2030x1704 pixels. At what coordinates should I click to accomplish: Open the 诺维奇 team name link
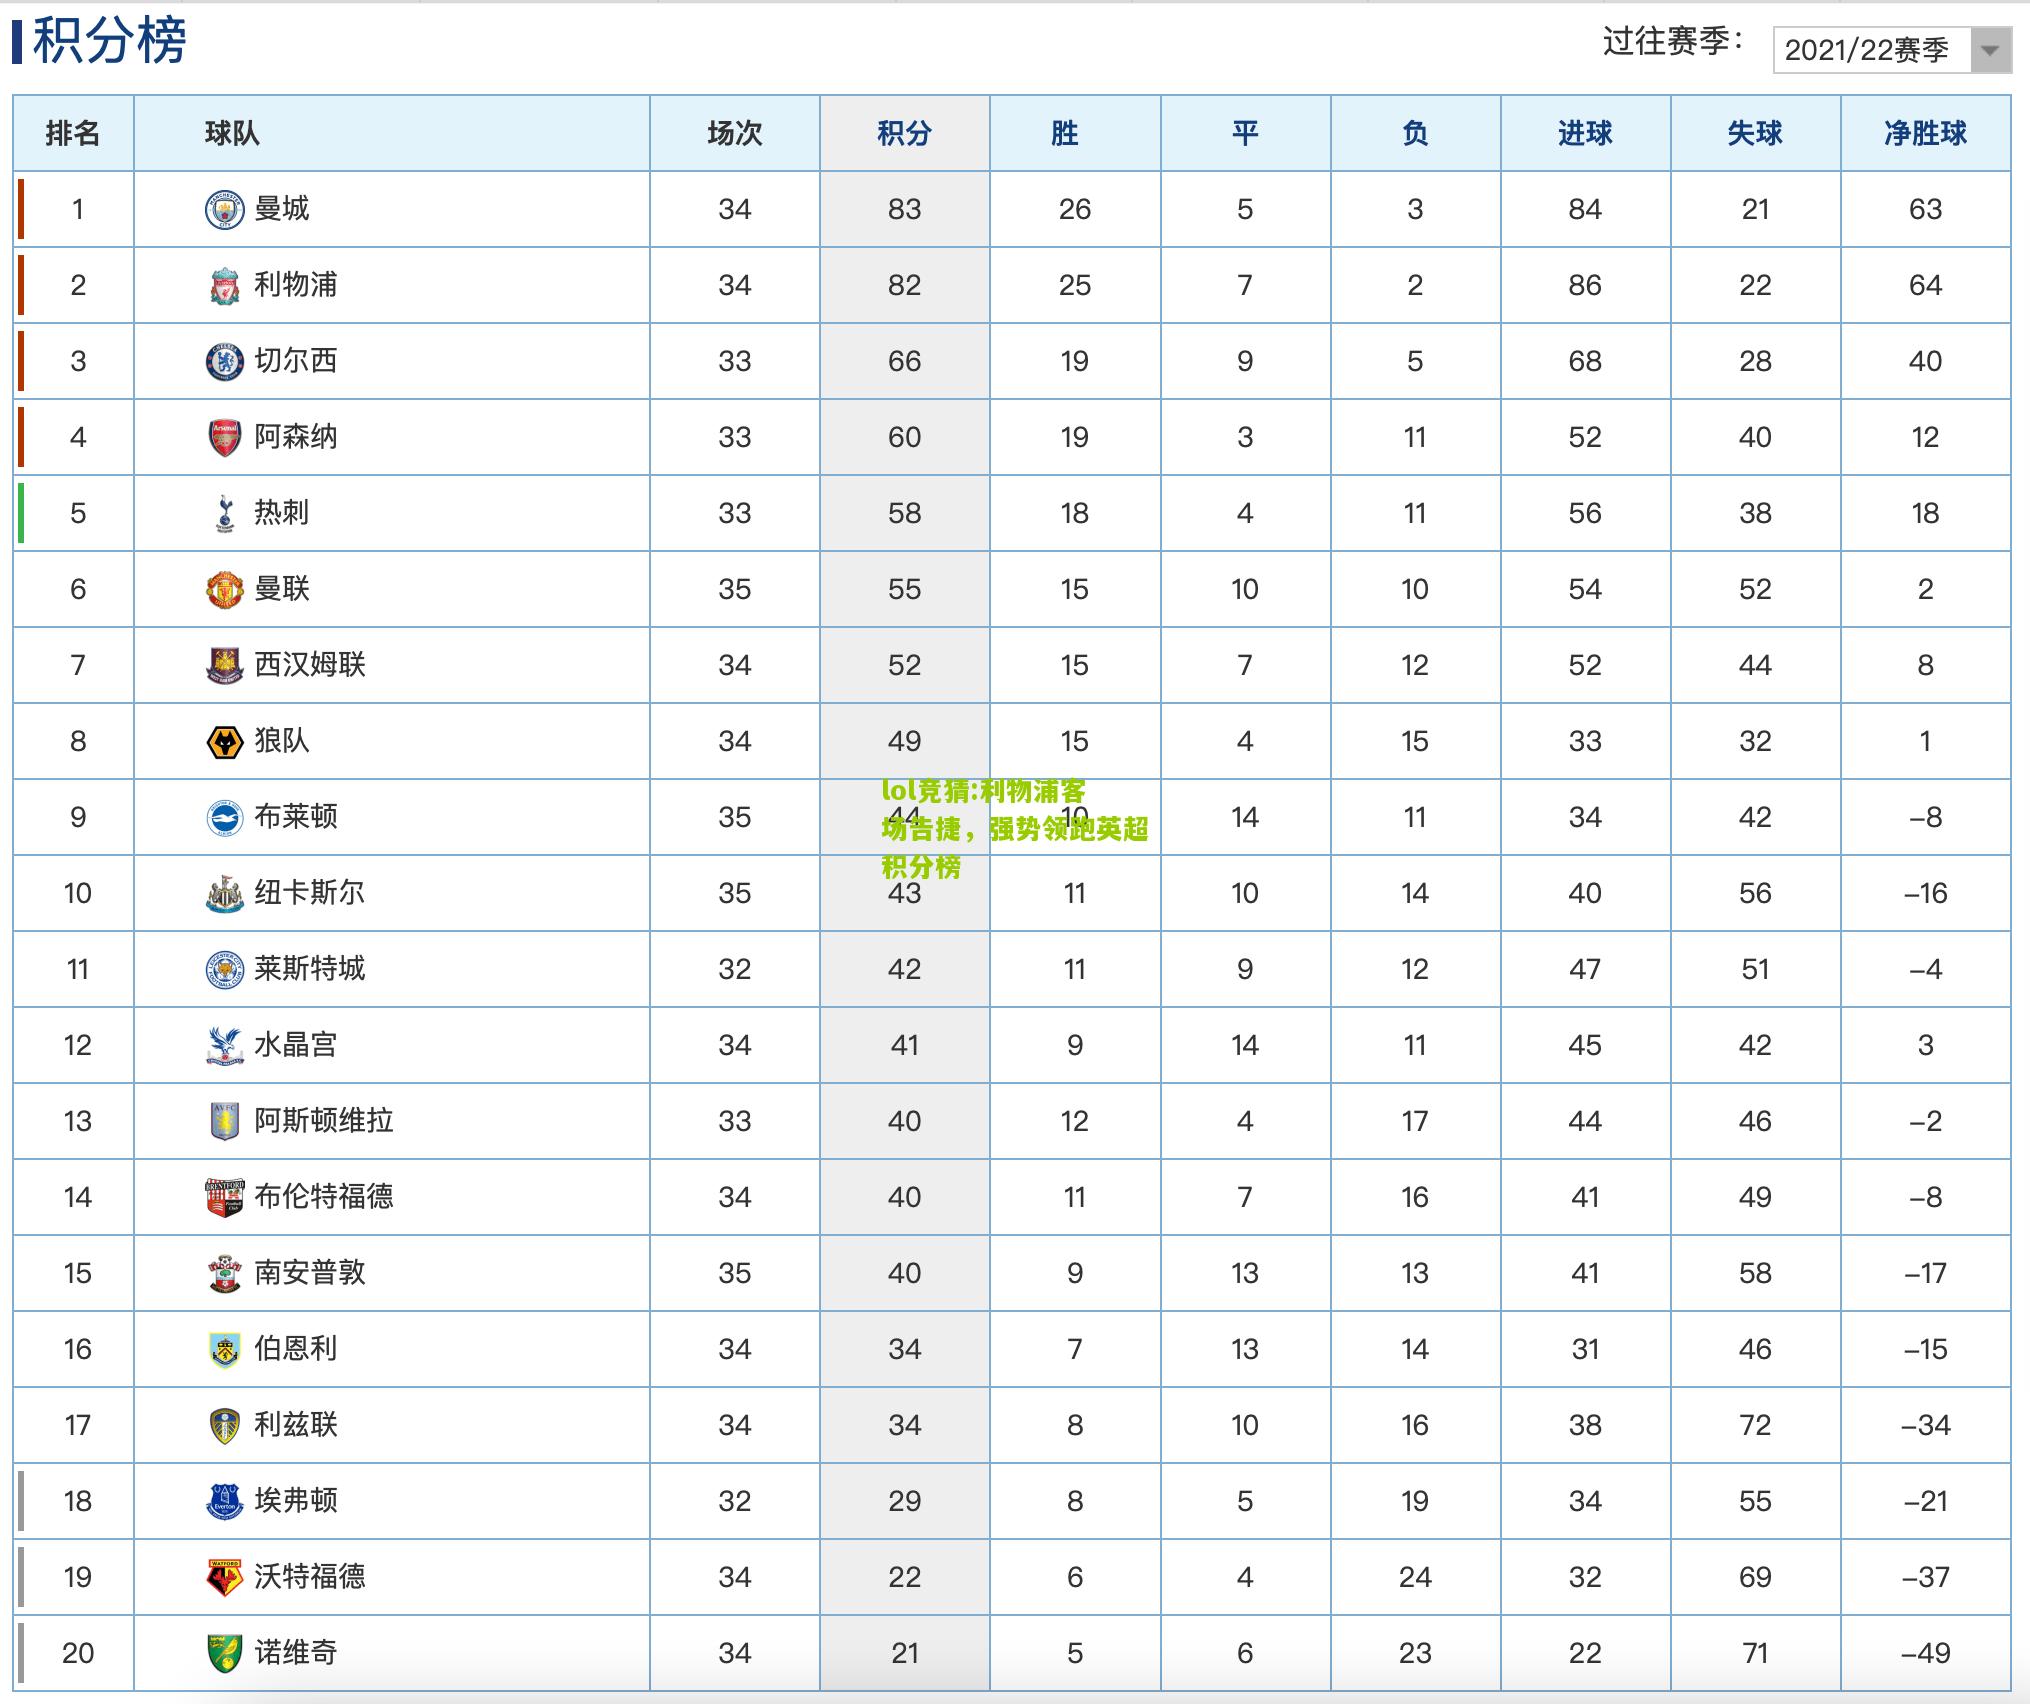(x=296, y=1653)
